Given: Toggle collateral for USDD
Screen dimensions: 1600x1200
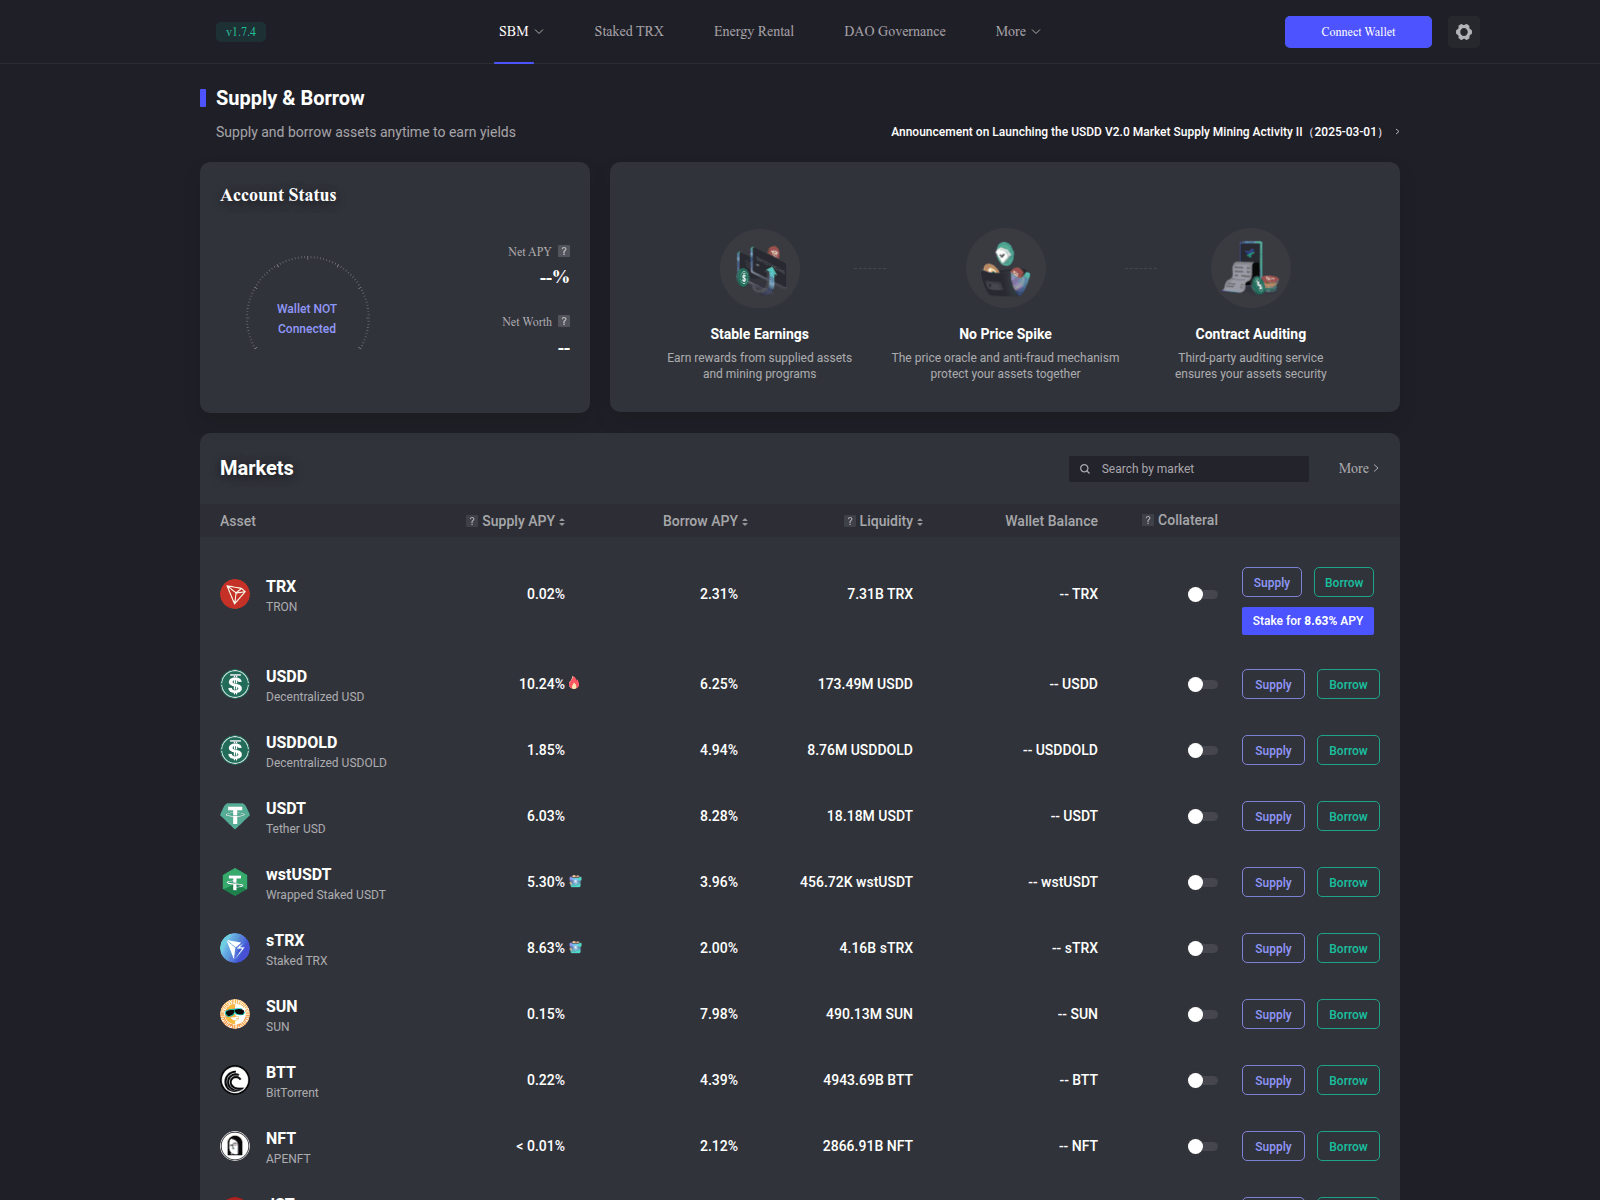Looking at the screenshot, I should point(1202,684).
